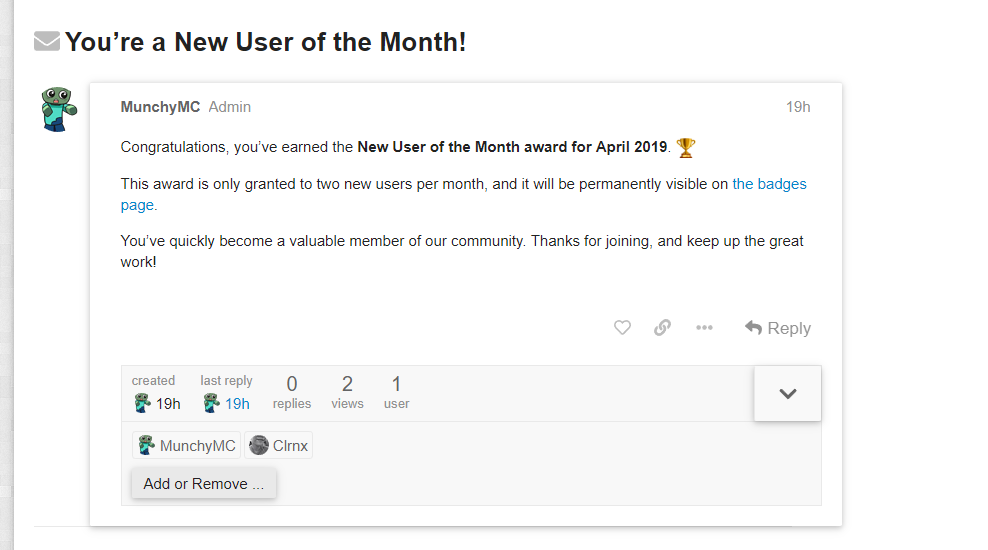Click the 19h post timestamp
The height and width of the screenshot is (550, 988).
tap(797, 107)
